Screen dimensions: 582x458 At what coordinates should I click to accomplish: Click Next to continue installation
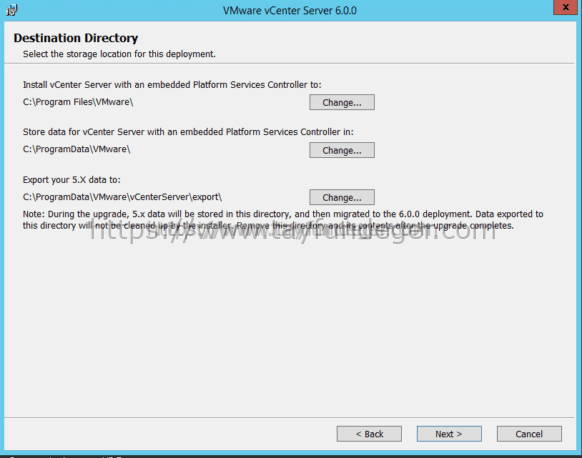tap(449, 434)
